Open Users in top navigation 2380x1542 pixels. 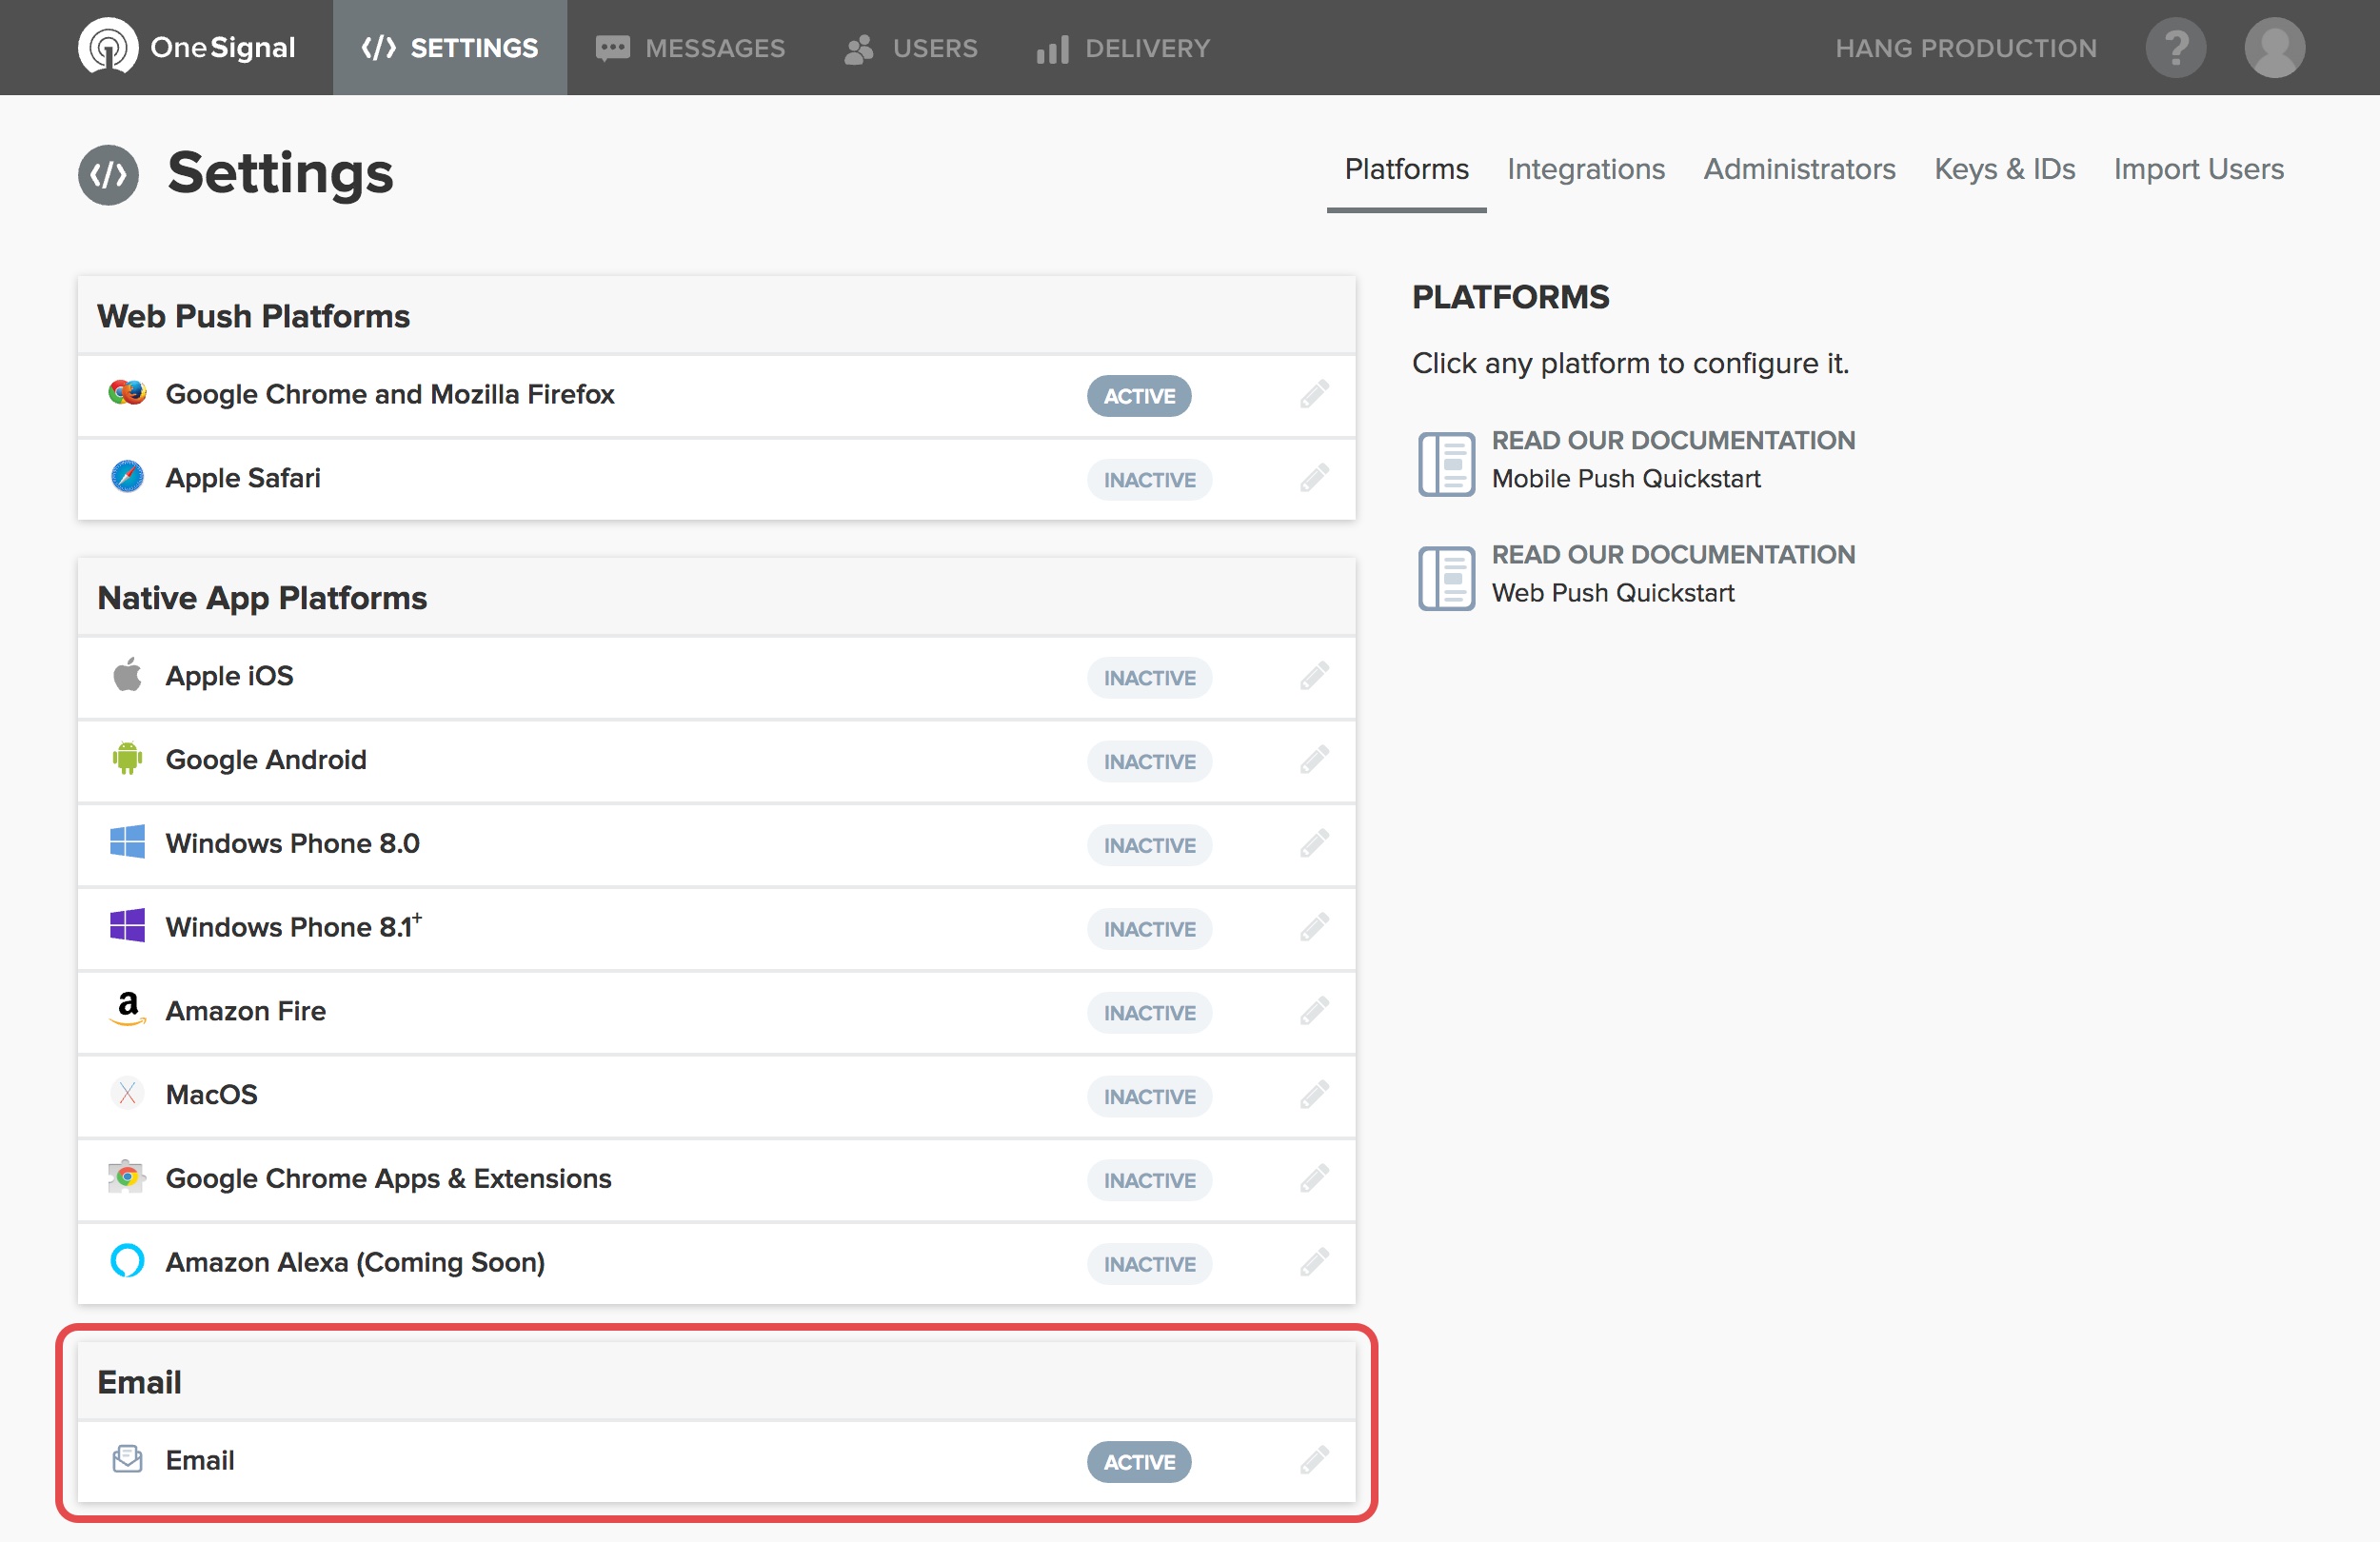(911, 47)
